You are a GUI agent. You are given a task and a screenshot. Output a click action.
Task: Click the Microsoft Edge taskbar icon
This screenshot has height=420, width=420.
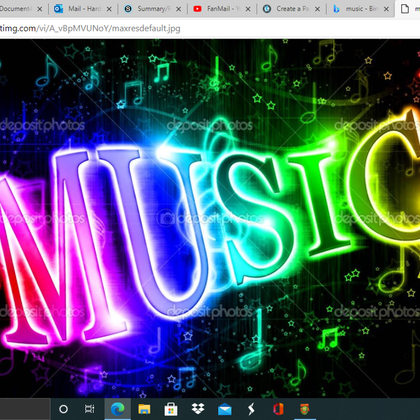tap(118, 409)
